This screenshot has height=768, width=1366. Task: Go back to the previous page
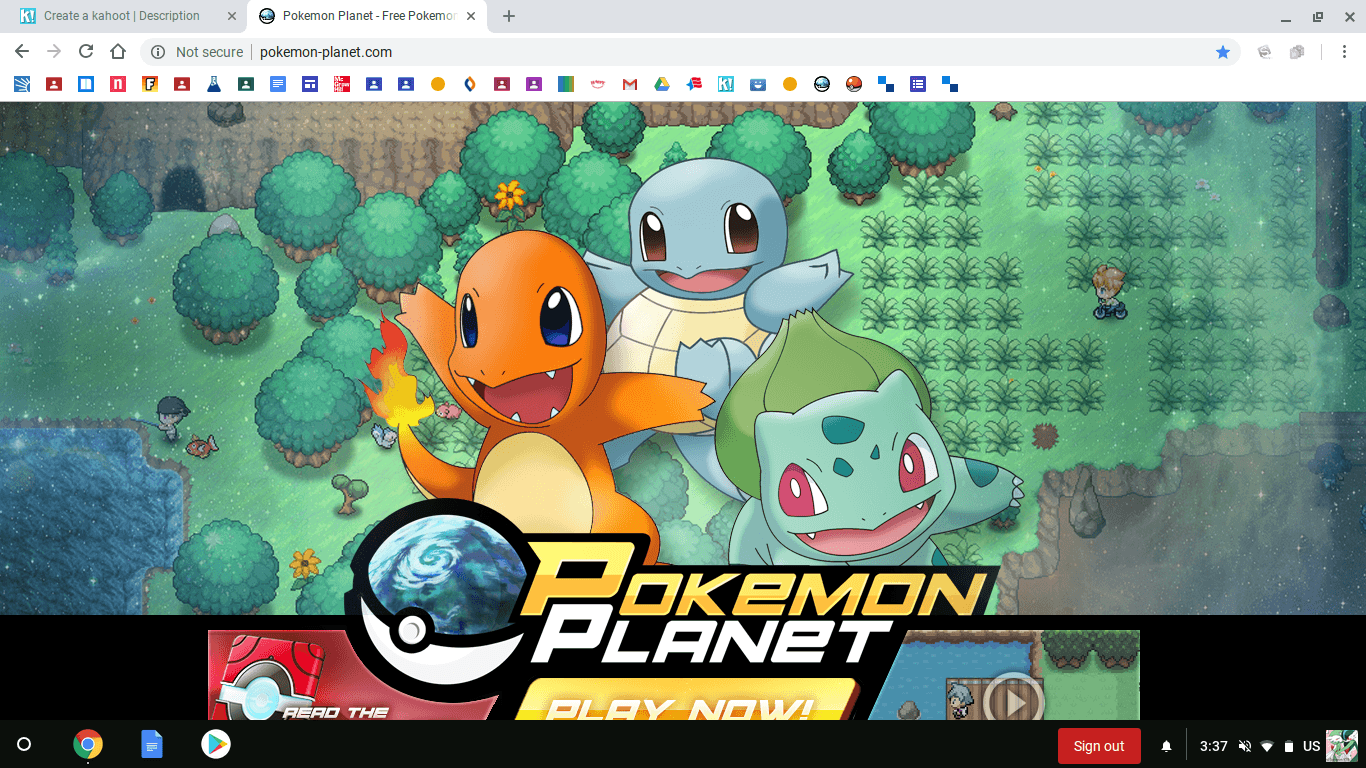(22, 52)
